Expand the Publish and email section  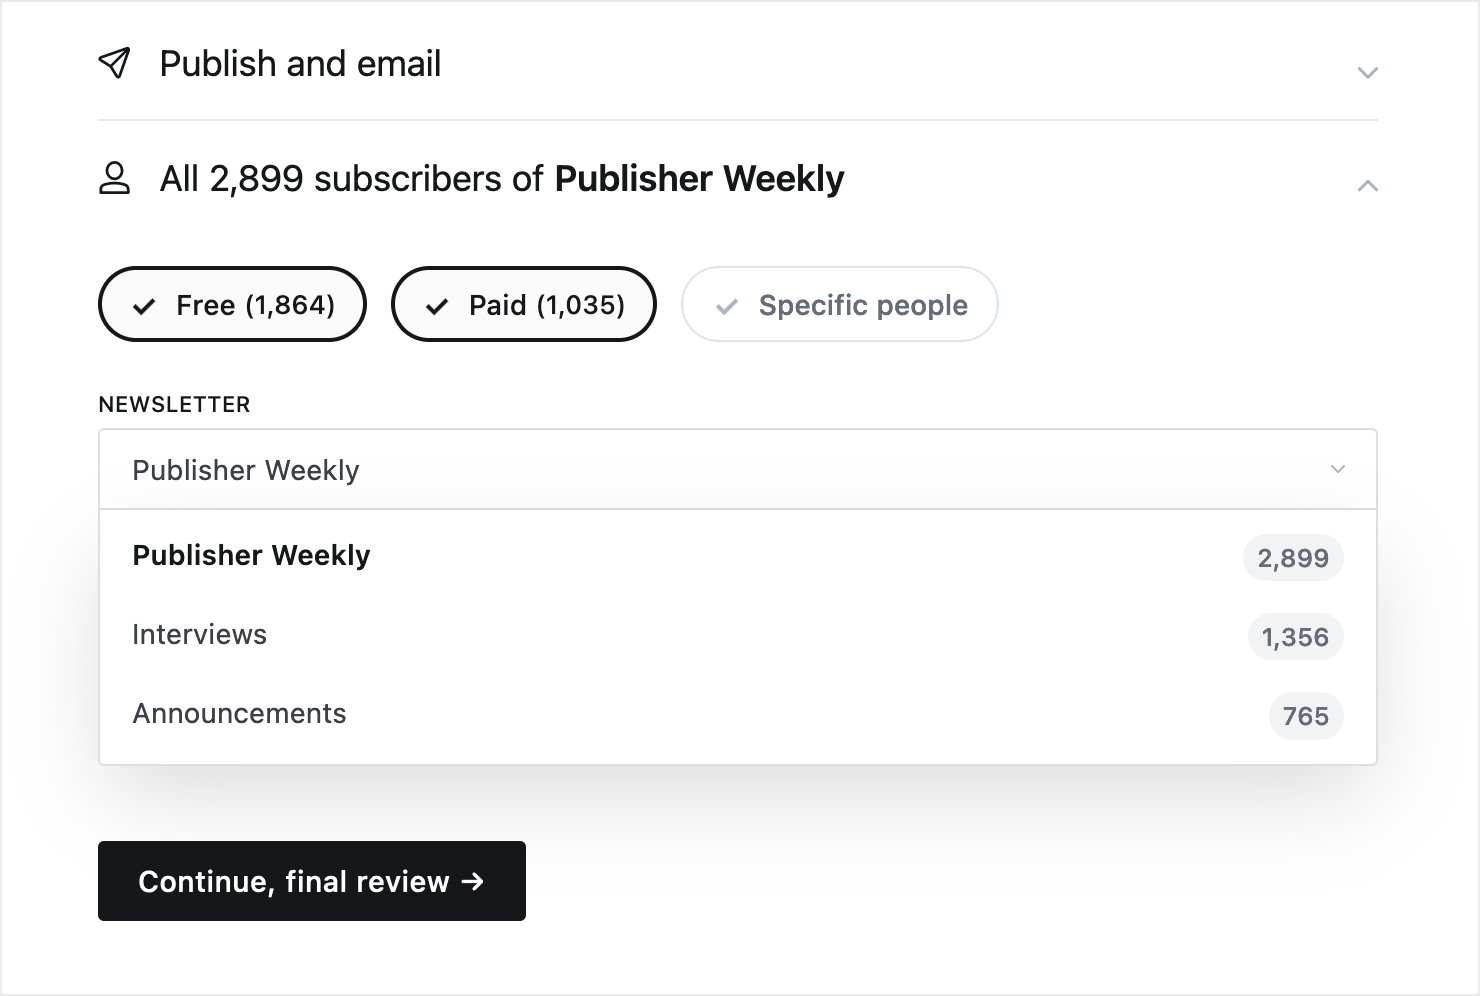coord(1367,72)
